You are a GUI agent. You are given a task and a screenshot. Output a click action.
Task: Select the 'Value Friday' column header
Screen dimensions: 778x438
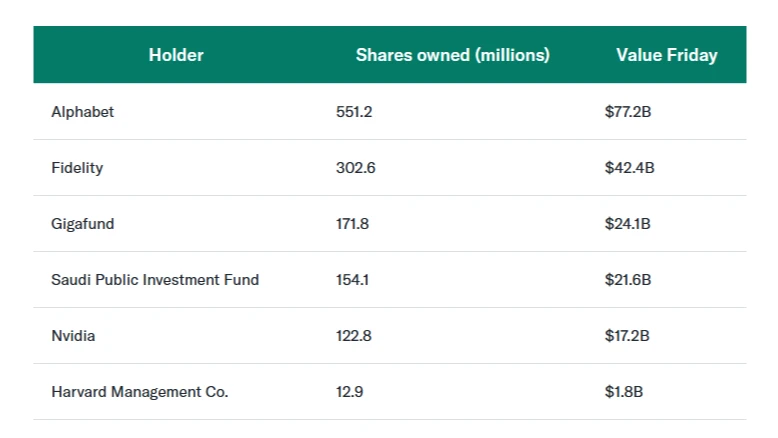click(x=666, y=55)
